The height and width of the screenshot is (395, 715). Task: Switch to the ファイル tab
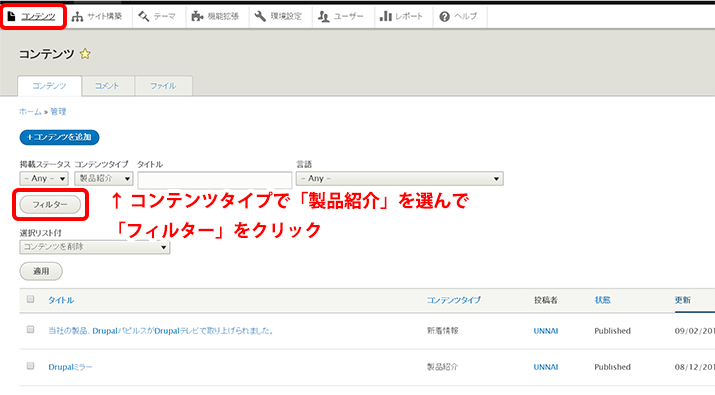coord(163,86)
